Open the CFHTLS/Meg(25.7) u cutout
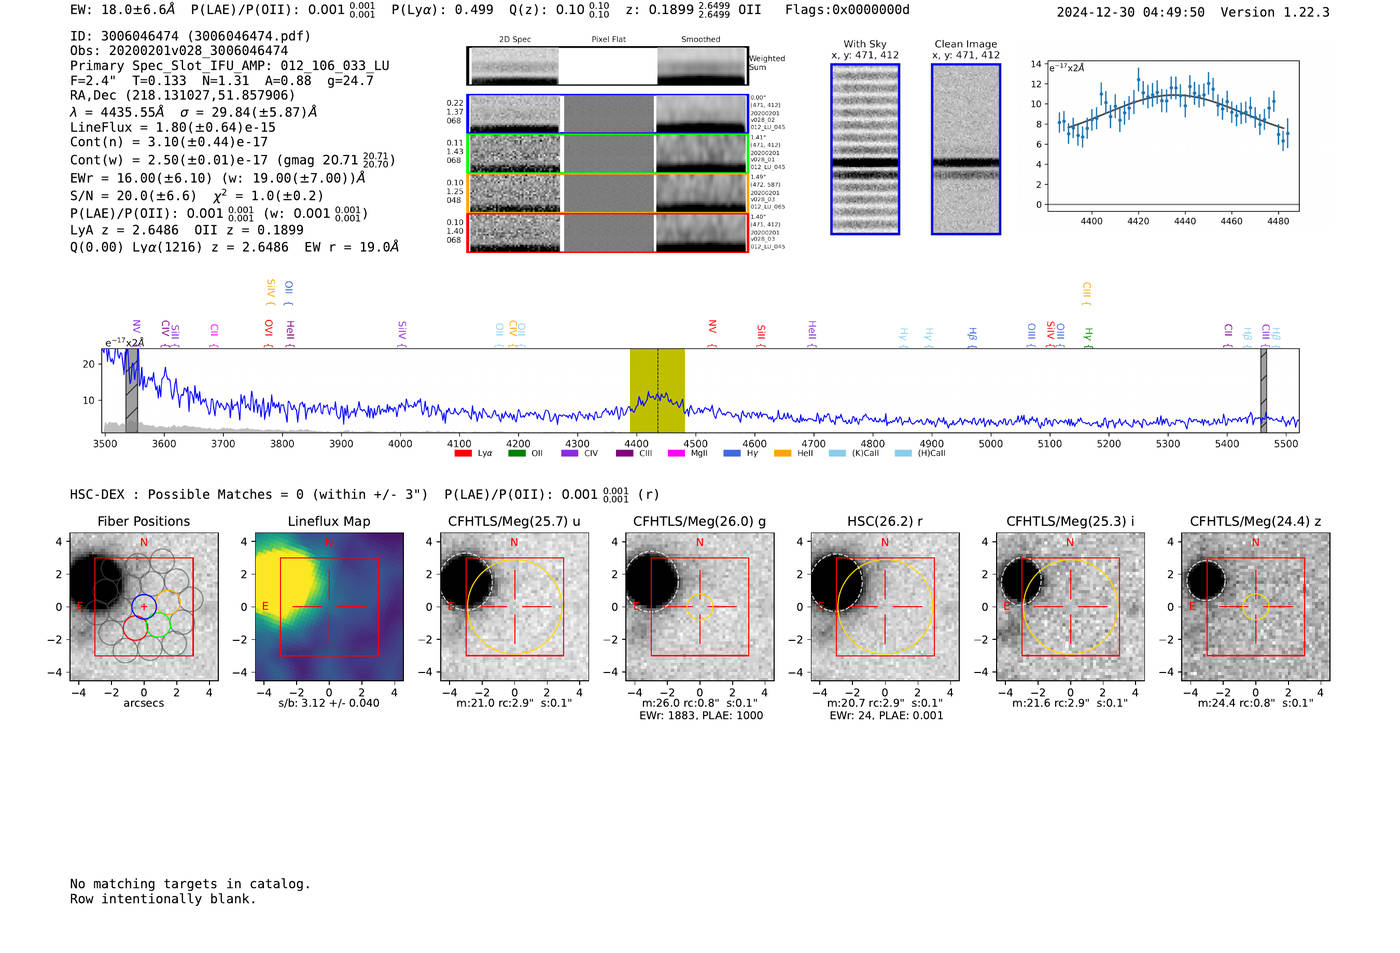1400x953 pixels. [x=514, y=607]
